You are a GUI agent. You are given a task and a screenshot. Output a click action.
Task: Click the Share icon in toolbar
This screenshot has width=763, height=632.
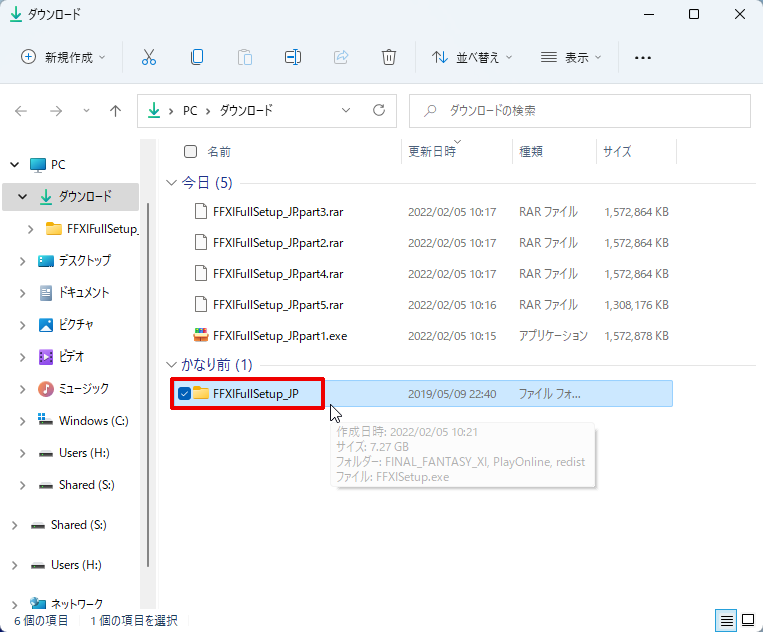point(341,57)
